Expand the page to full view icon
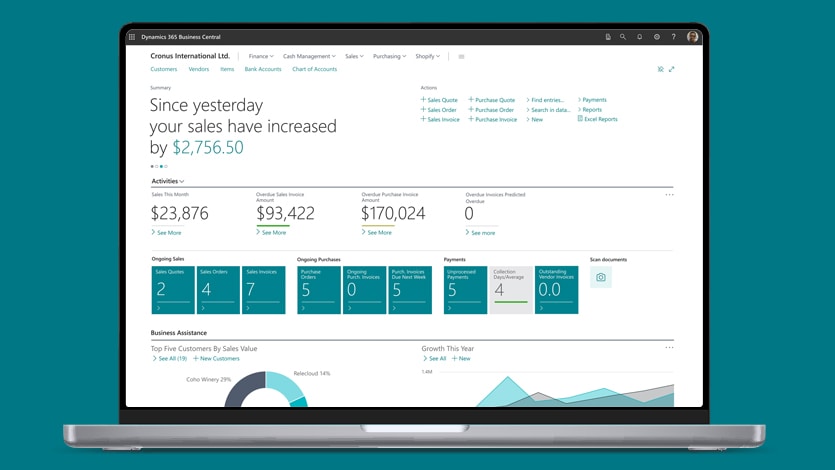Image resolution: width=835 pixels, height=470 pixels. pos(671,69)
